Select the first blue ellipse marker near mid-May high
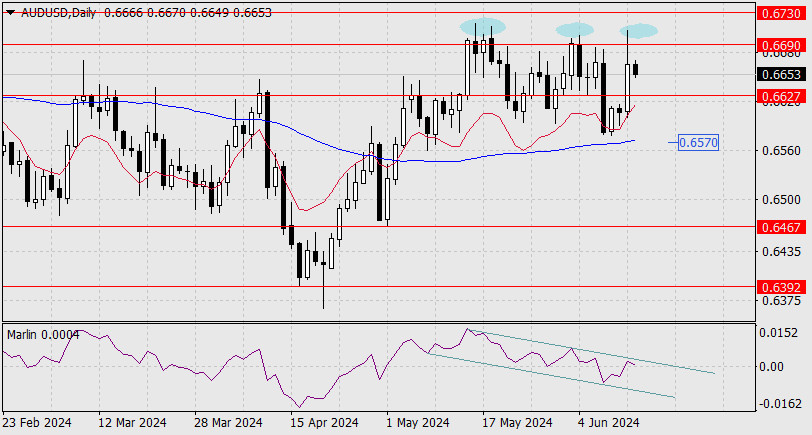The height and width of the screenshot is (435, 812). coord(483,27)
